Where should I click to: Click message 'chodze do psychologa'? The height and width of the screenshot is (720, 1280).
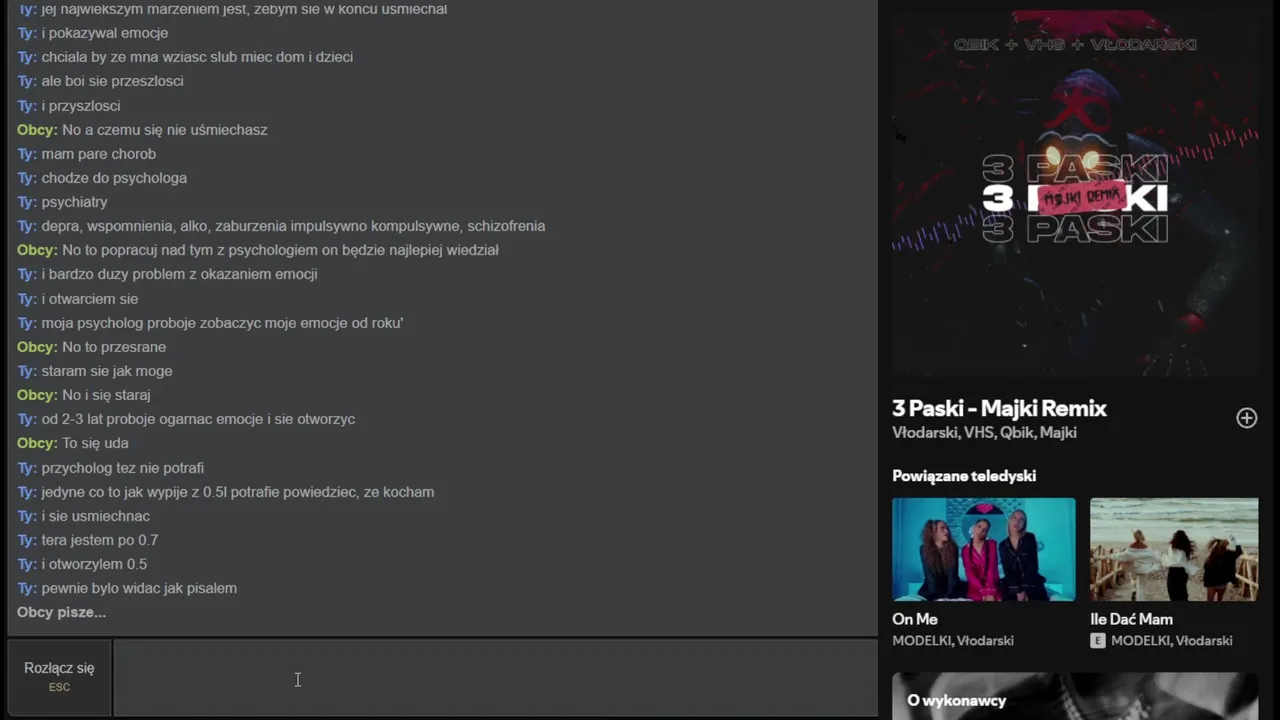pos(102,178)
